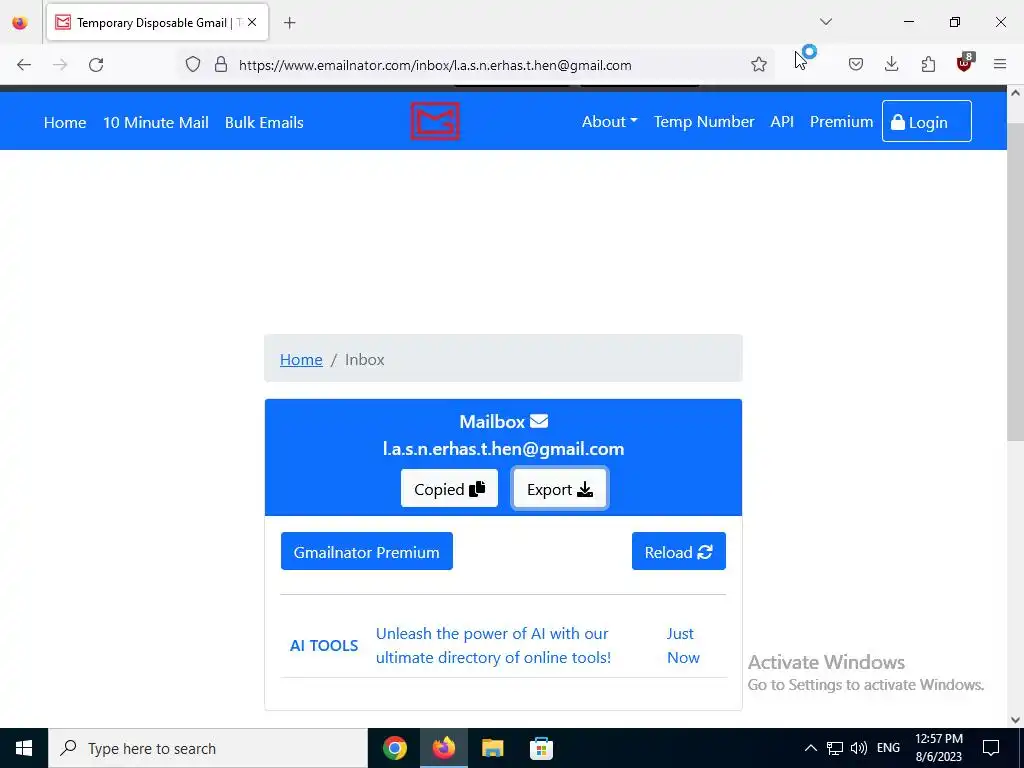Click the taskbar search box
The image size is (1024, 768).
point(208,748)
